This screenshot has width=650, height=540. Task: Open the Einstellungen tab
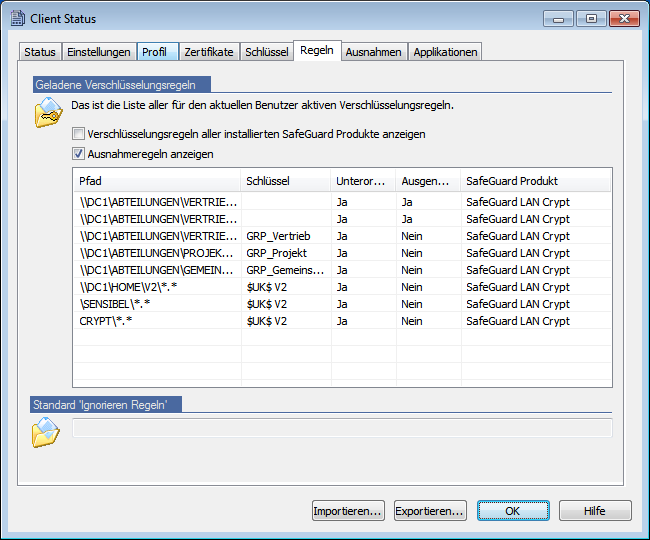(99, 52)
